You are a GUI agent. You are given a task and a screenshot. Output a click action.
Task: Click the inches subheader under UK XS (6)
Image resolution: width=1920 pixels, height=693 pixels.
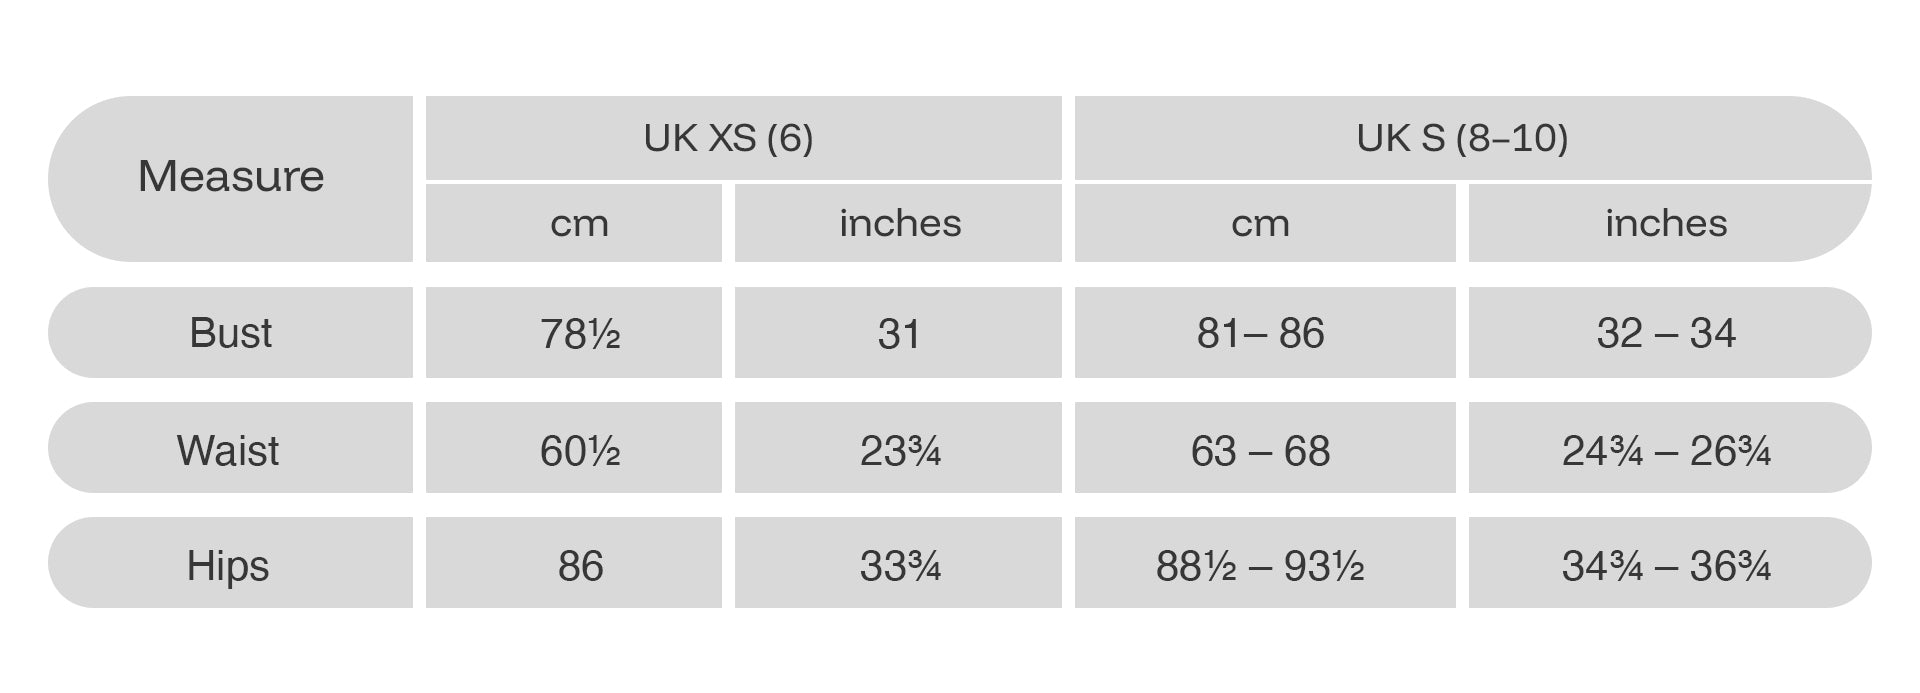click(x=900, y=223)
